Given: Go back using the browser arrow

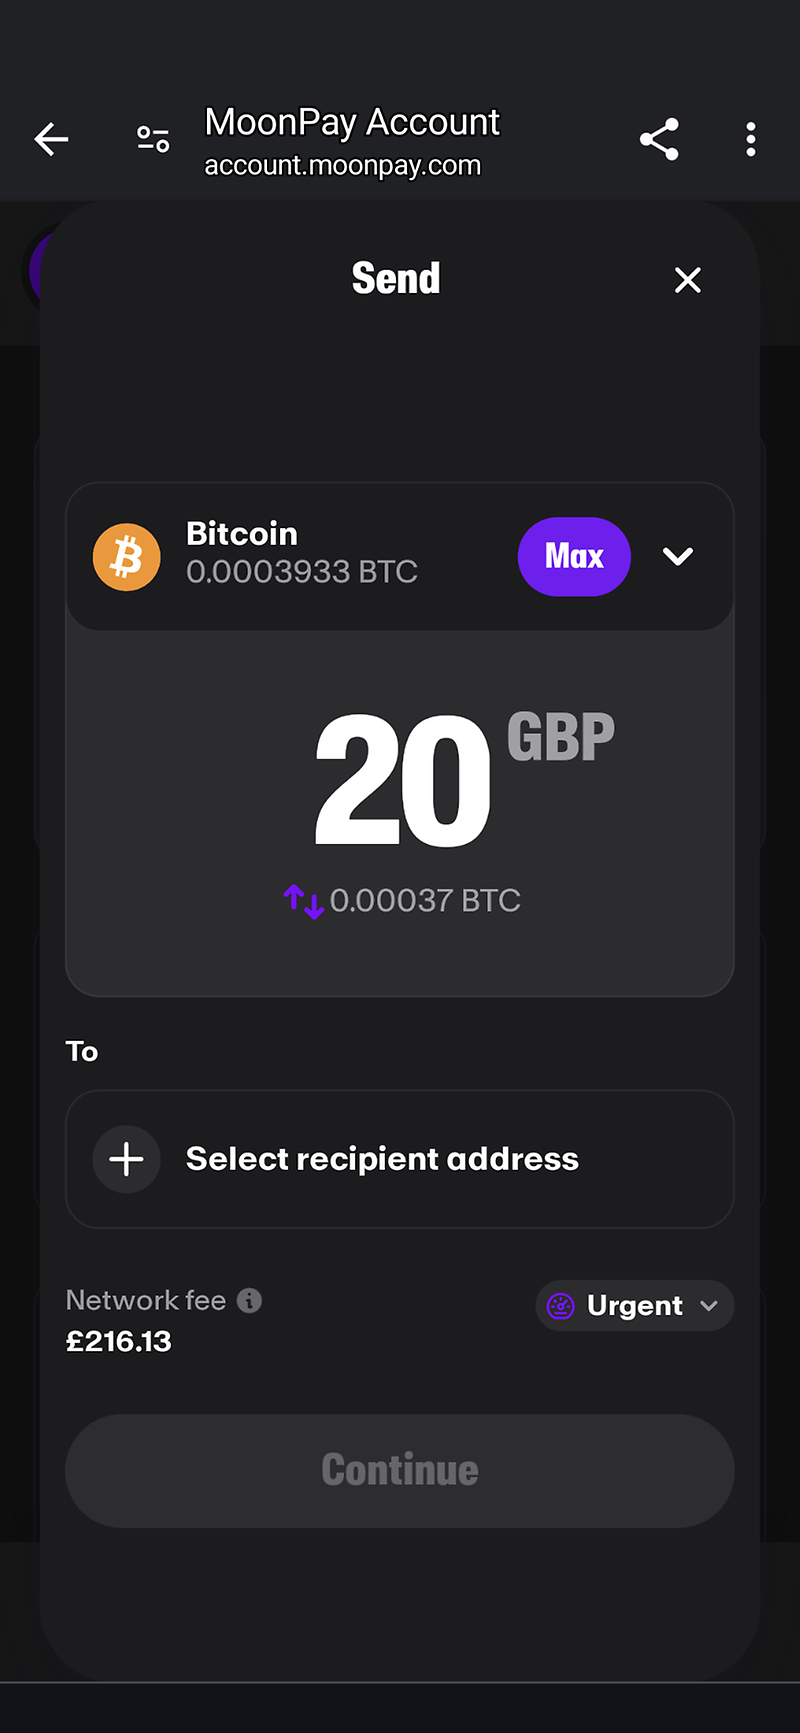Looking at the screenshot, I should (52, 140).
